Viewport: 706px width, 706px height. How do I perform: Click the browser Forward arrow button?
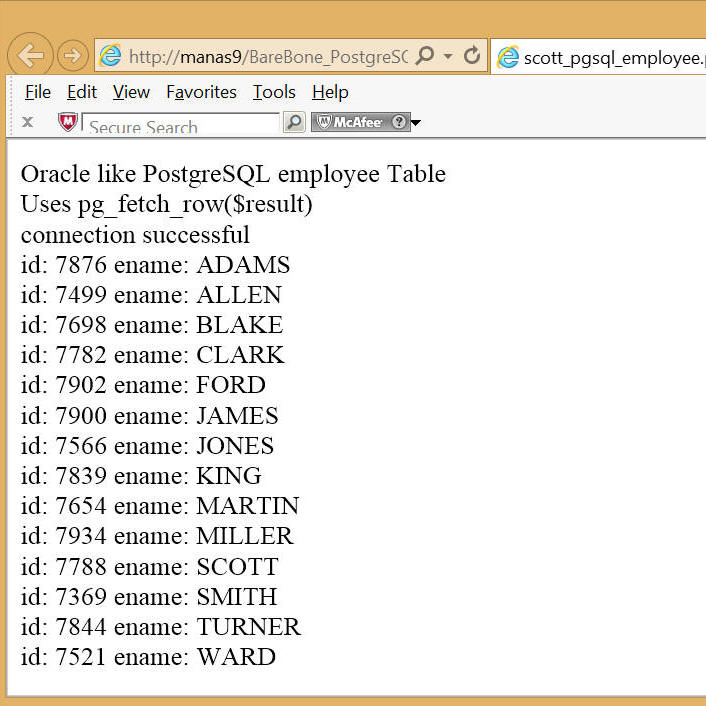click(x=72, y=56)
